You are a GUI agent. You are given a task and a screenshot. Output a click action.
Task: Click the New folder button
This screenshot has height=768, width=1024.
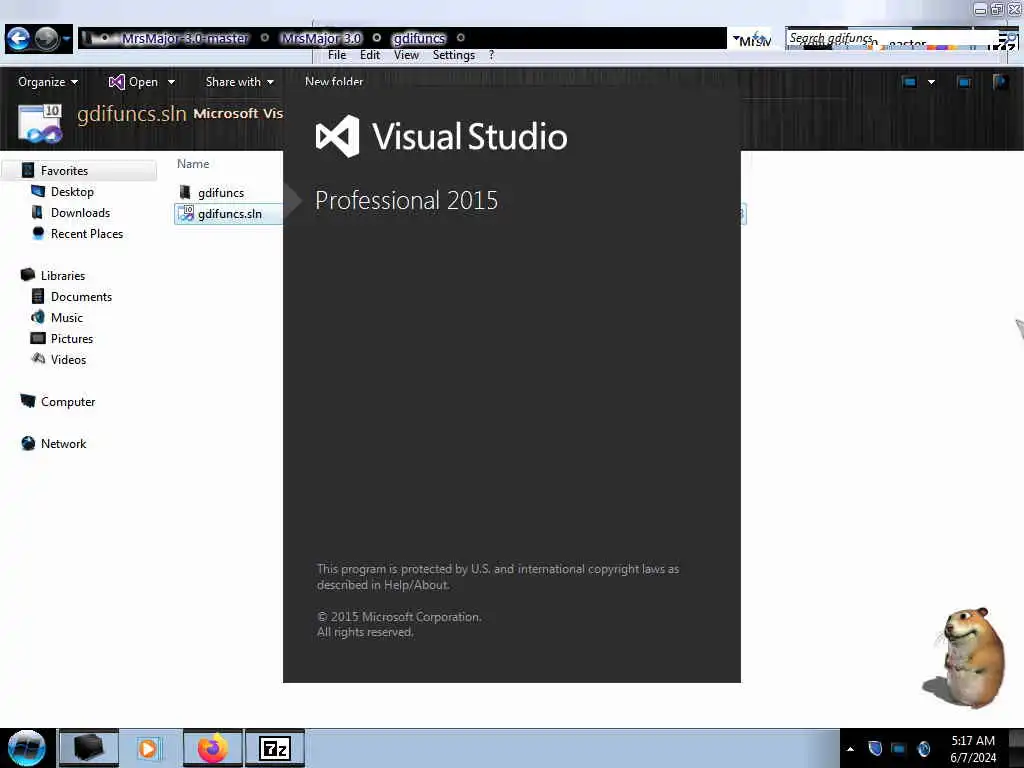coord(334,82)
